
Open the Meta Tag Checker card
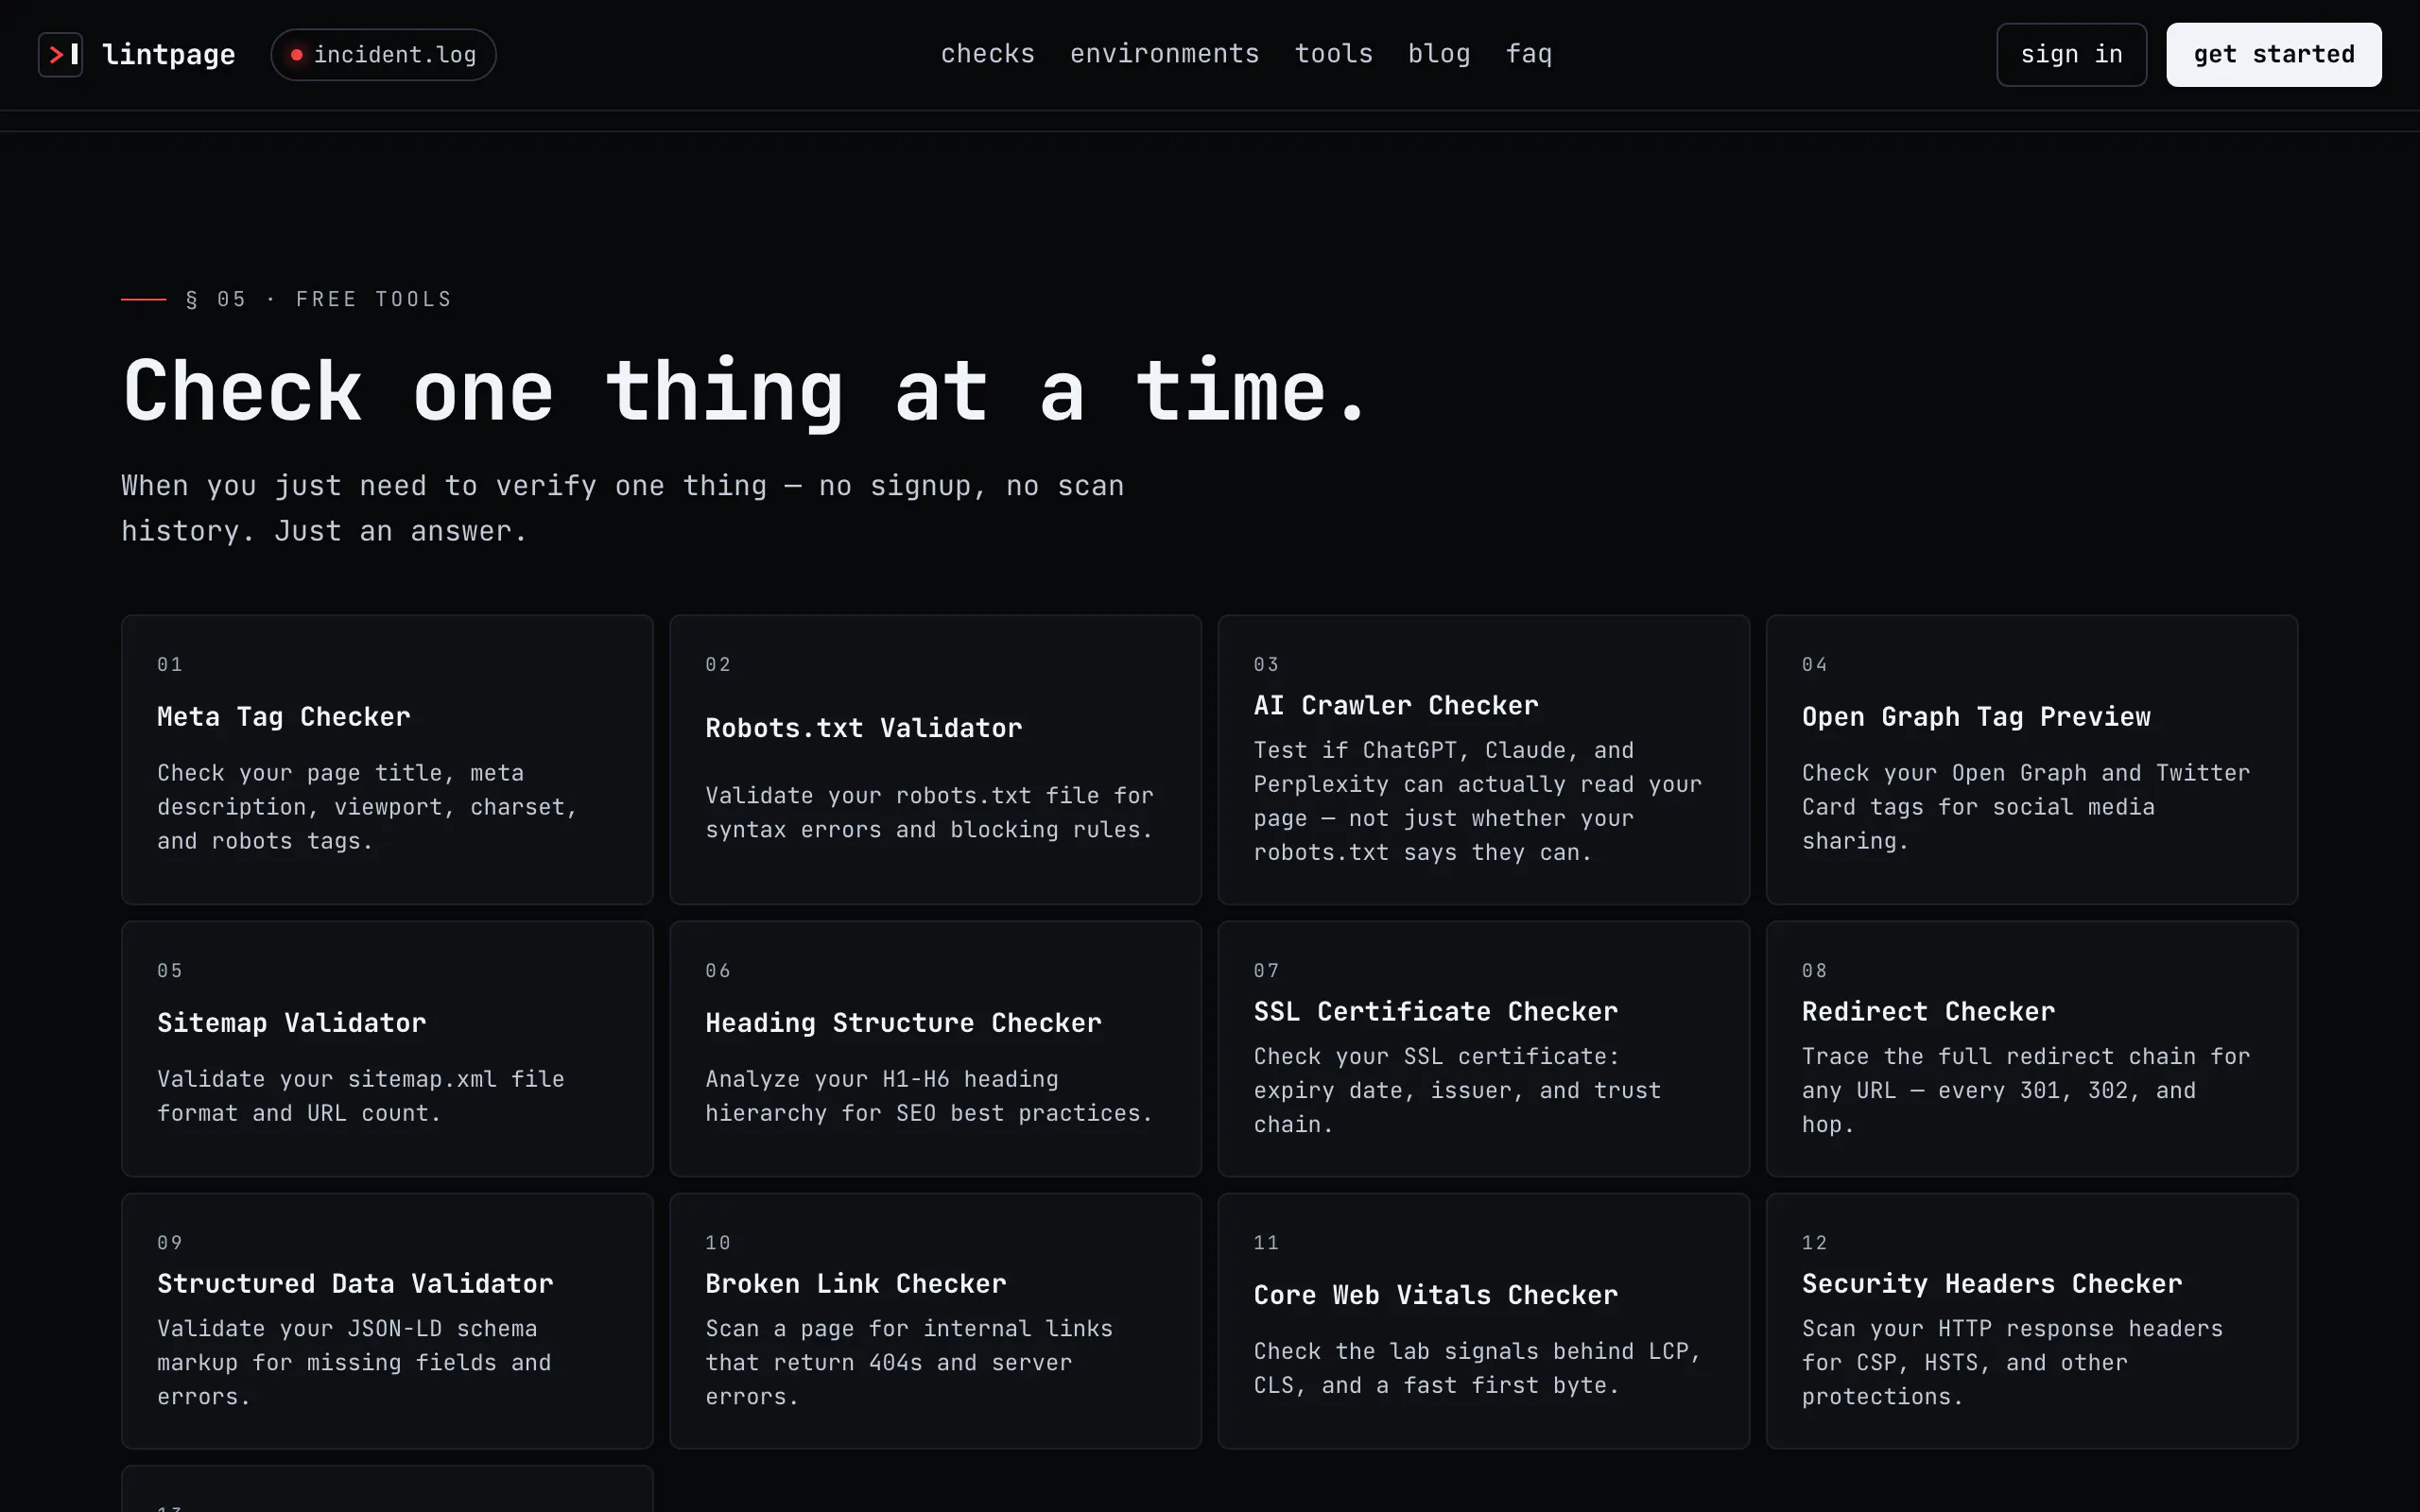(387, 759)
